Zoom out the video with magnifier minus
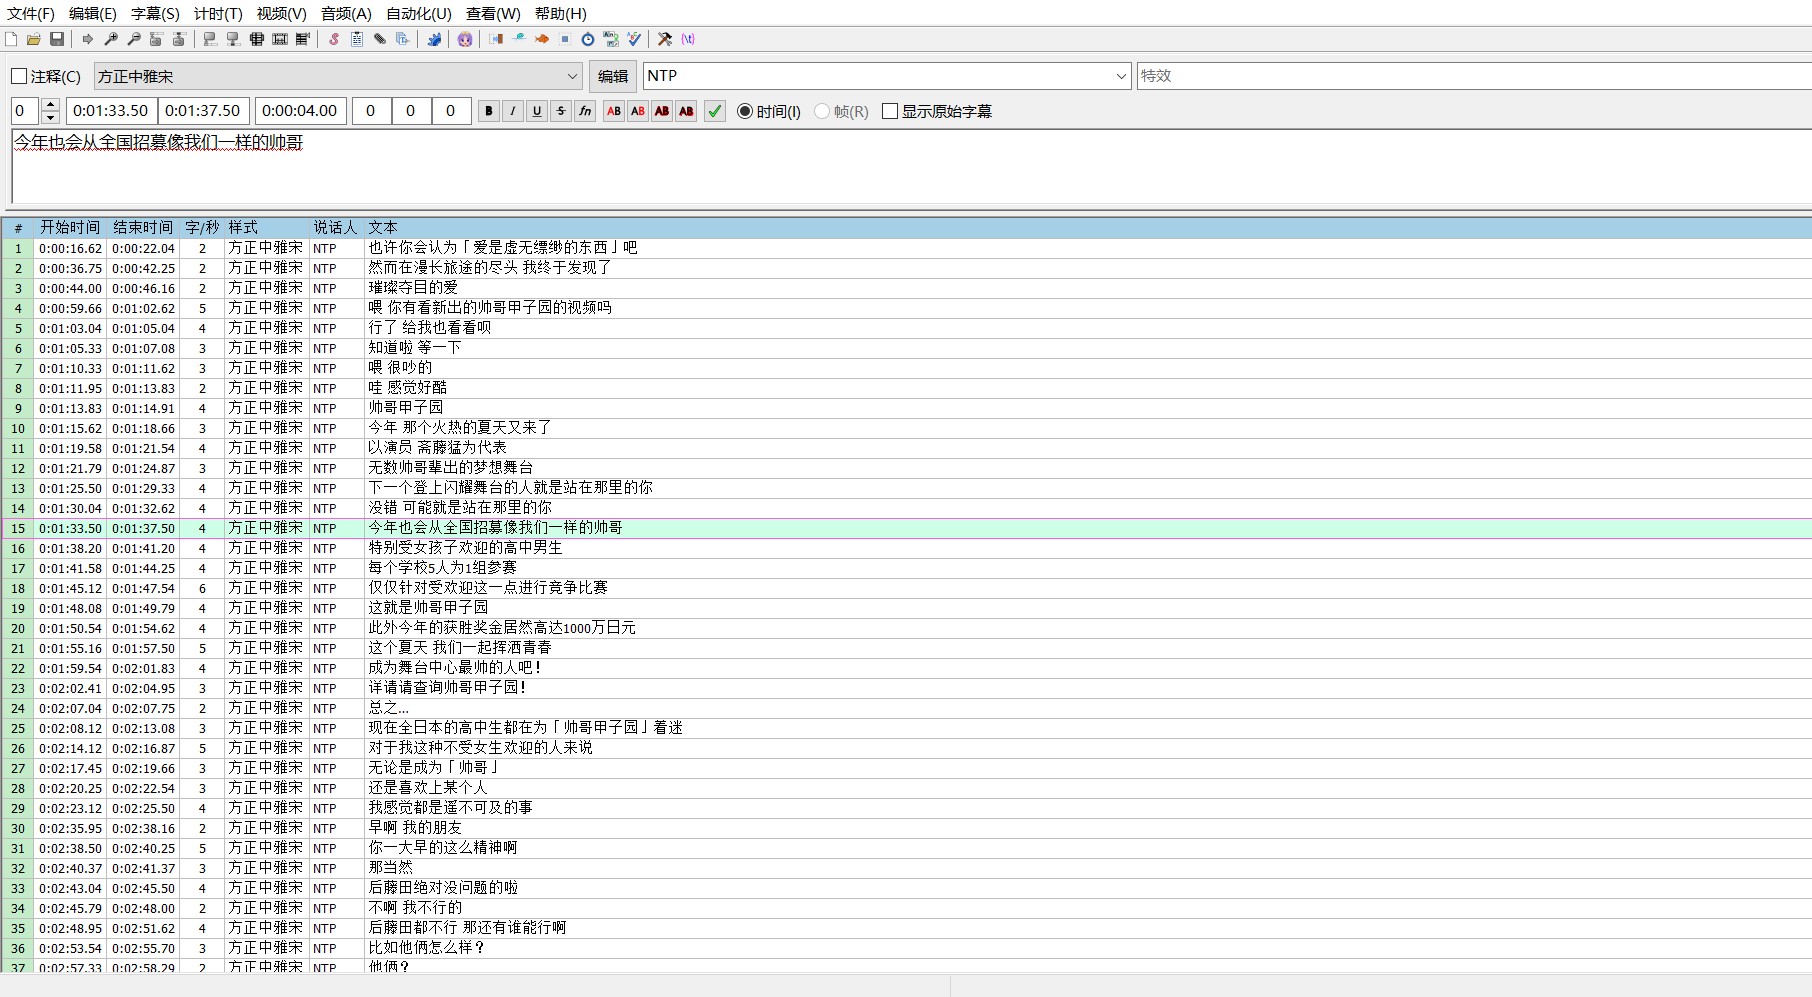 pyautogui.click(x=134, y=39)
